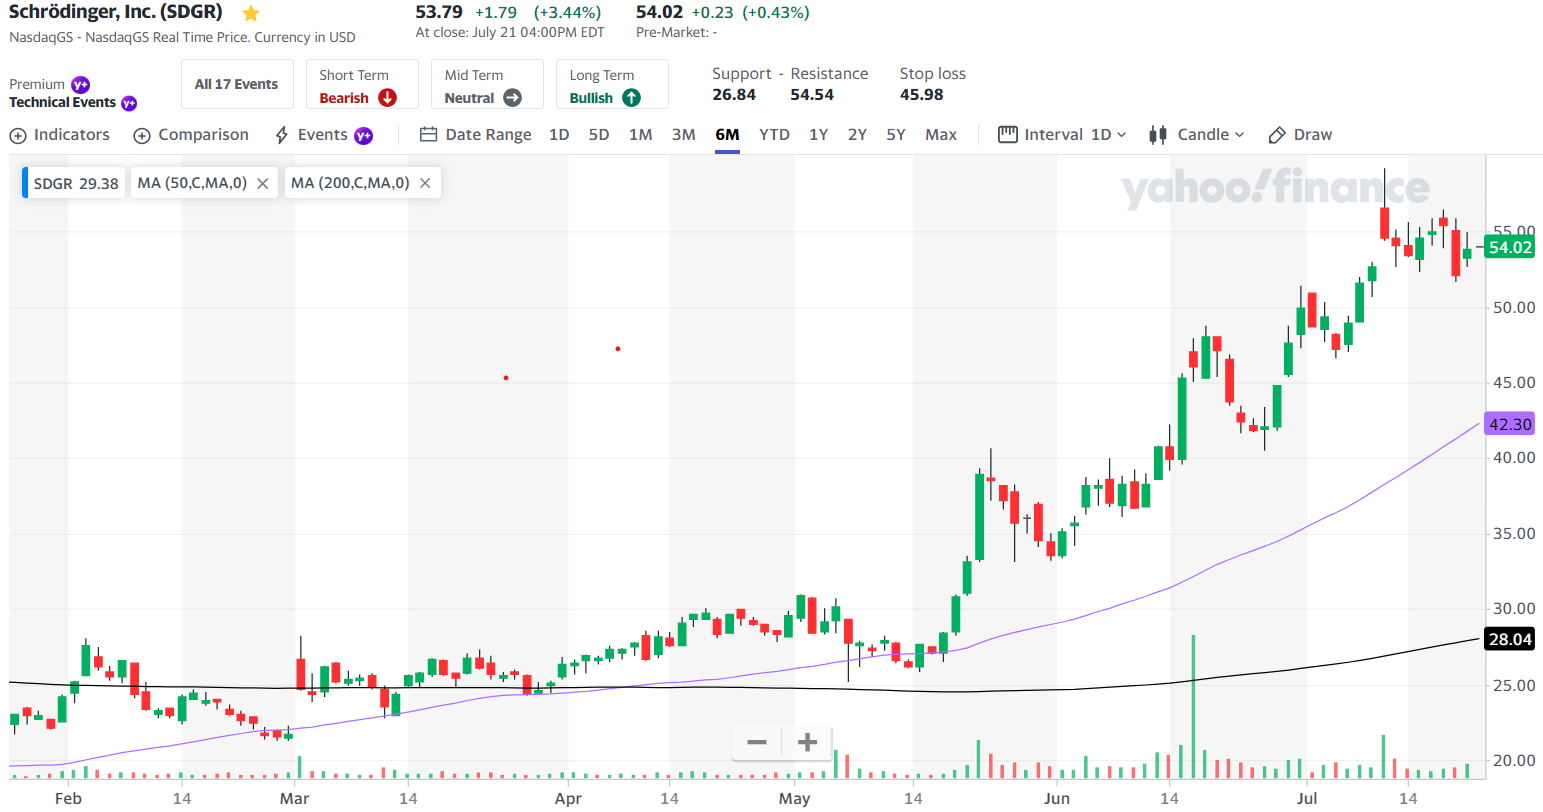This screenshot has height=812, width=1543.
Task: Click the Stop loss value 45.98
Action: 921,95
